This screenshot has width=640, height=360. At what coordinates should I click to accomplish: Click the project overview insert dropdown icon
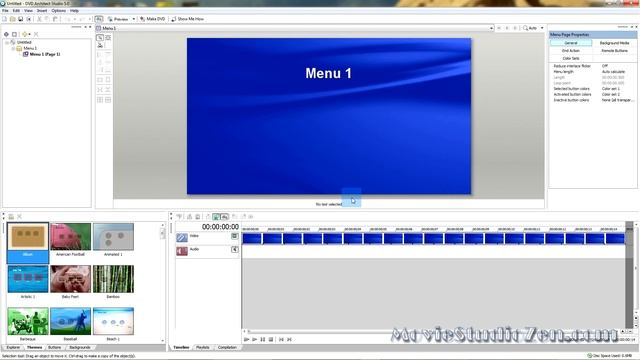click(x=26, y=34)
